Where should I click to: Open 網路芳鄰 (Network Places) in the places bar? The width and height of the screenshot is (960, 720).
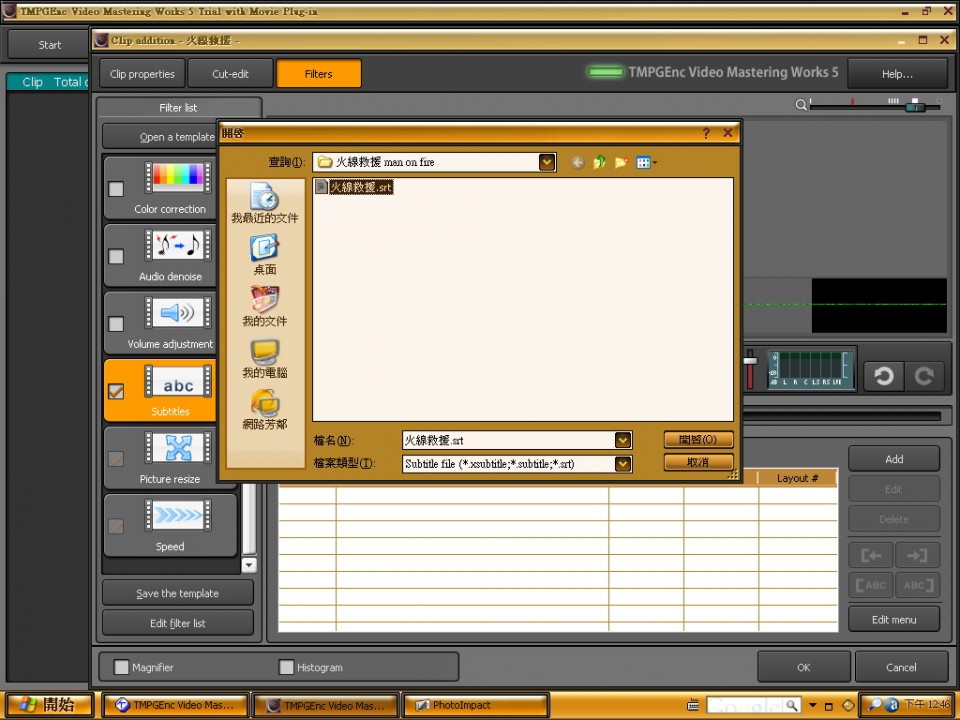(x=264, y=409)
